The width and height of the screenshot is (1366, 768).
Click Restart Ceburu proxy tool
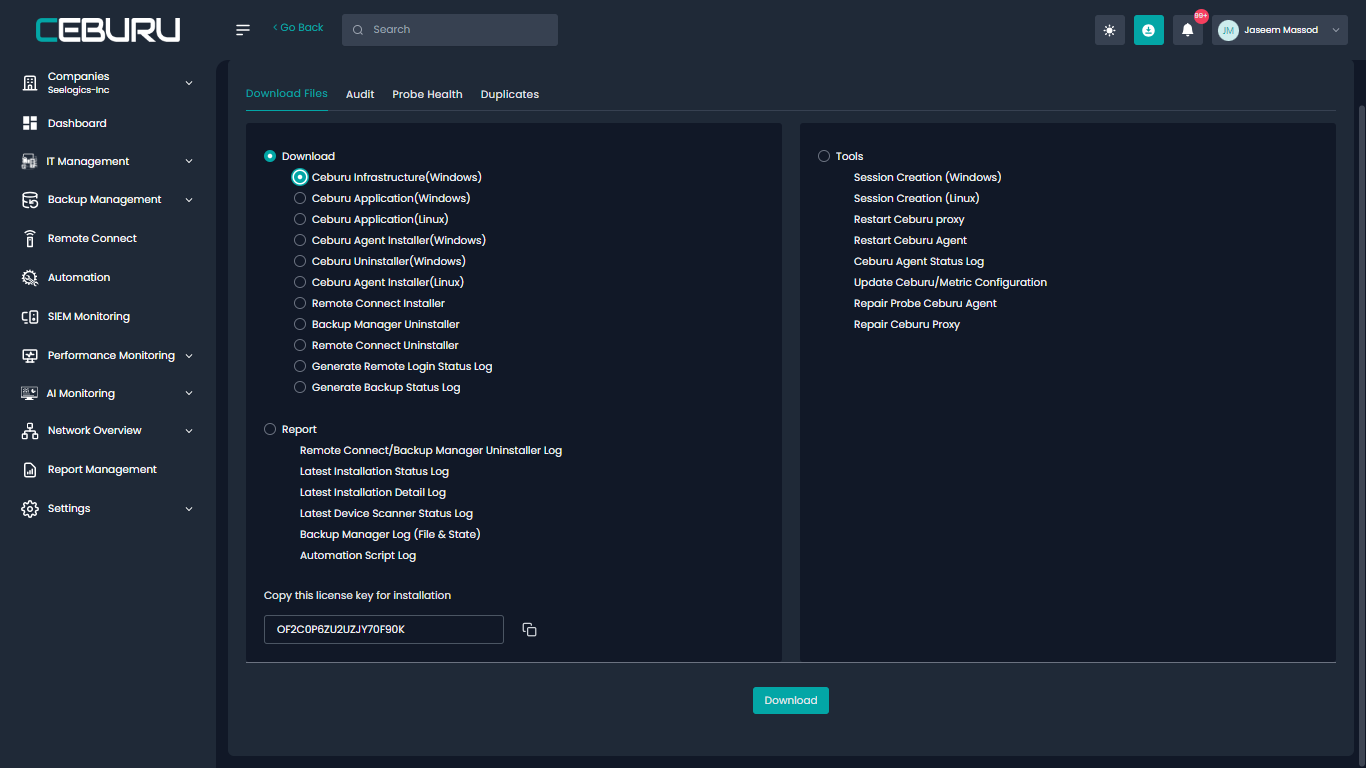click(909, 219)
